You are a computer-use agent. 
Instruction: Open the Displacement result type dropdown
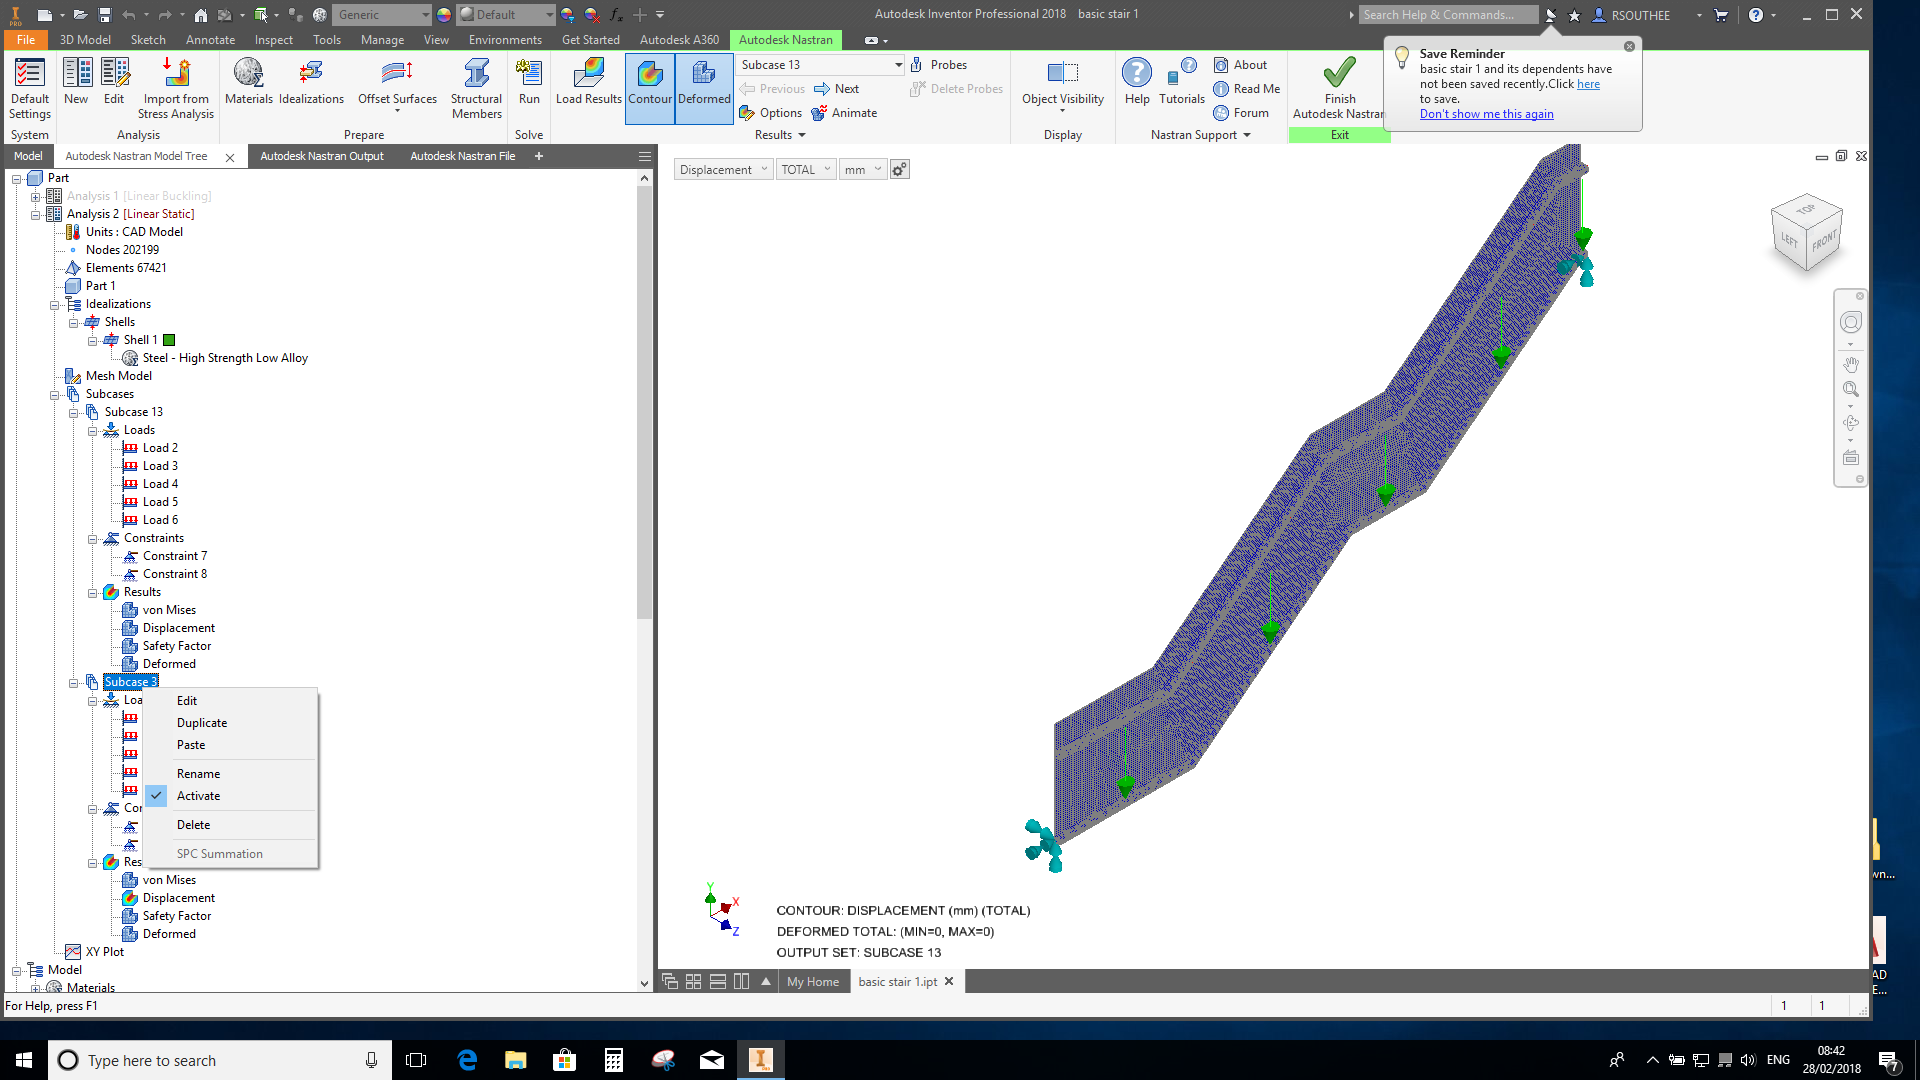point(722,168)
